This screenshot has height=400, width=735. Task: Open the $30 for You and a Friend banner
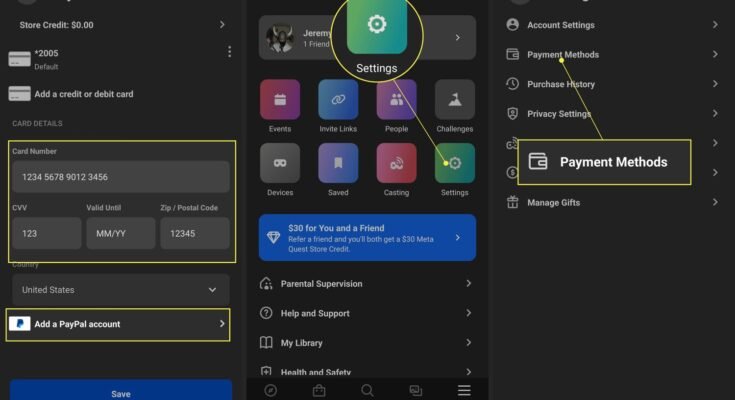coord(367,238)
